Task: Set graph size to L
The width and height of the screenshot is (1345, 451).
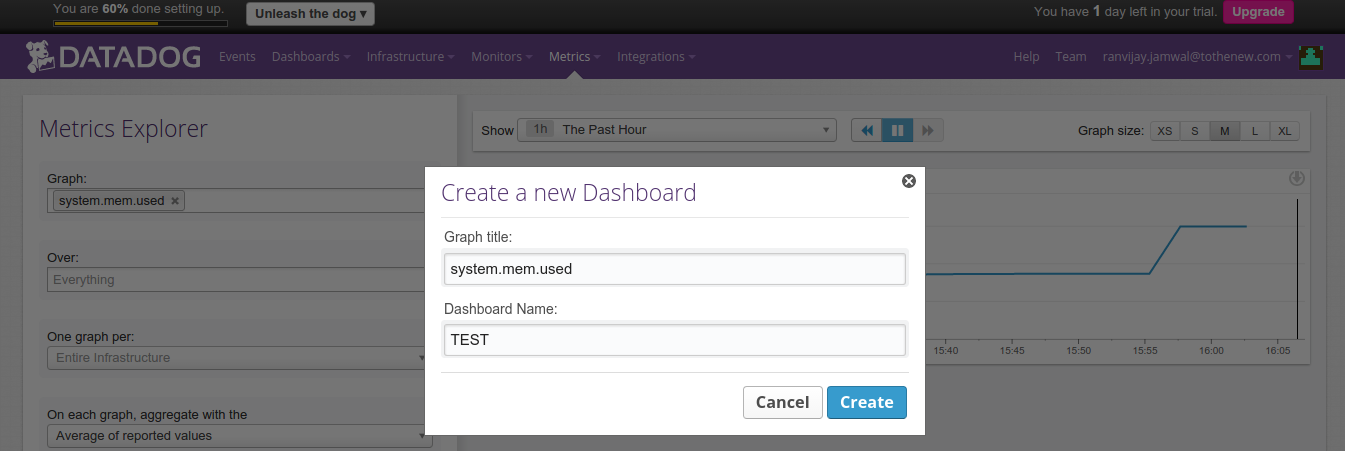Action: tap(1255, 131)
